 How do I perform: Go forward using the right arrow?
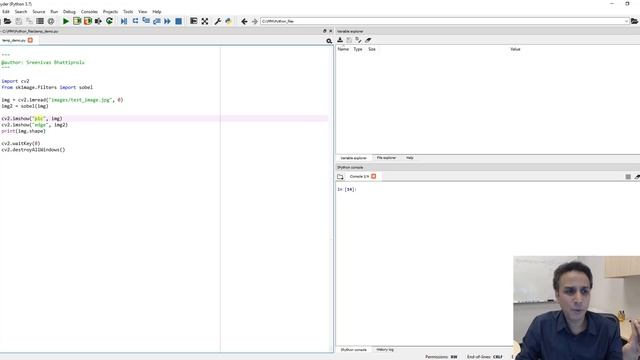(255, 21)
